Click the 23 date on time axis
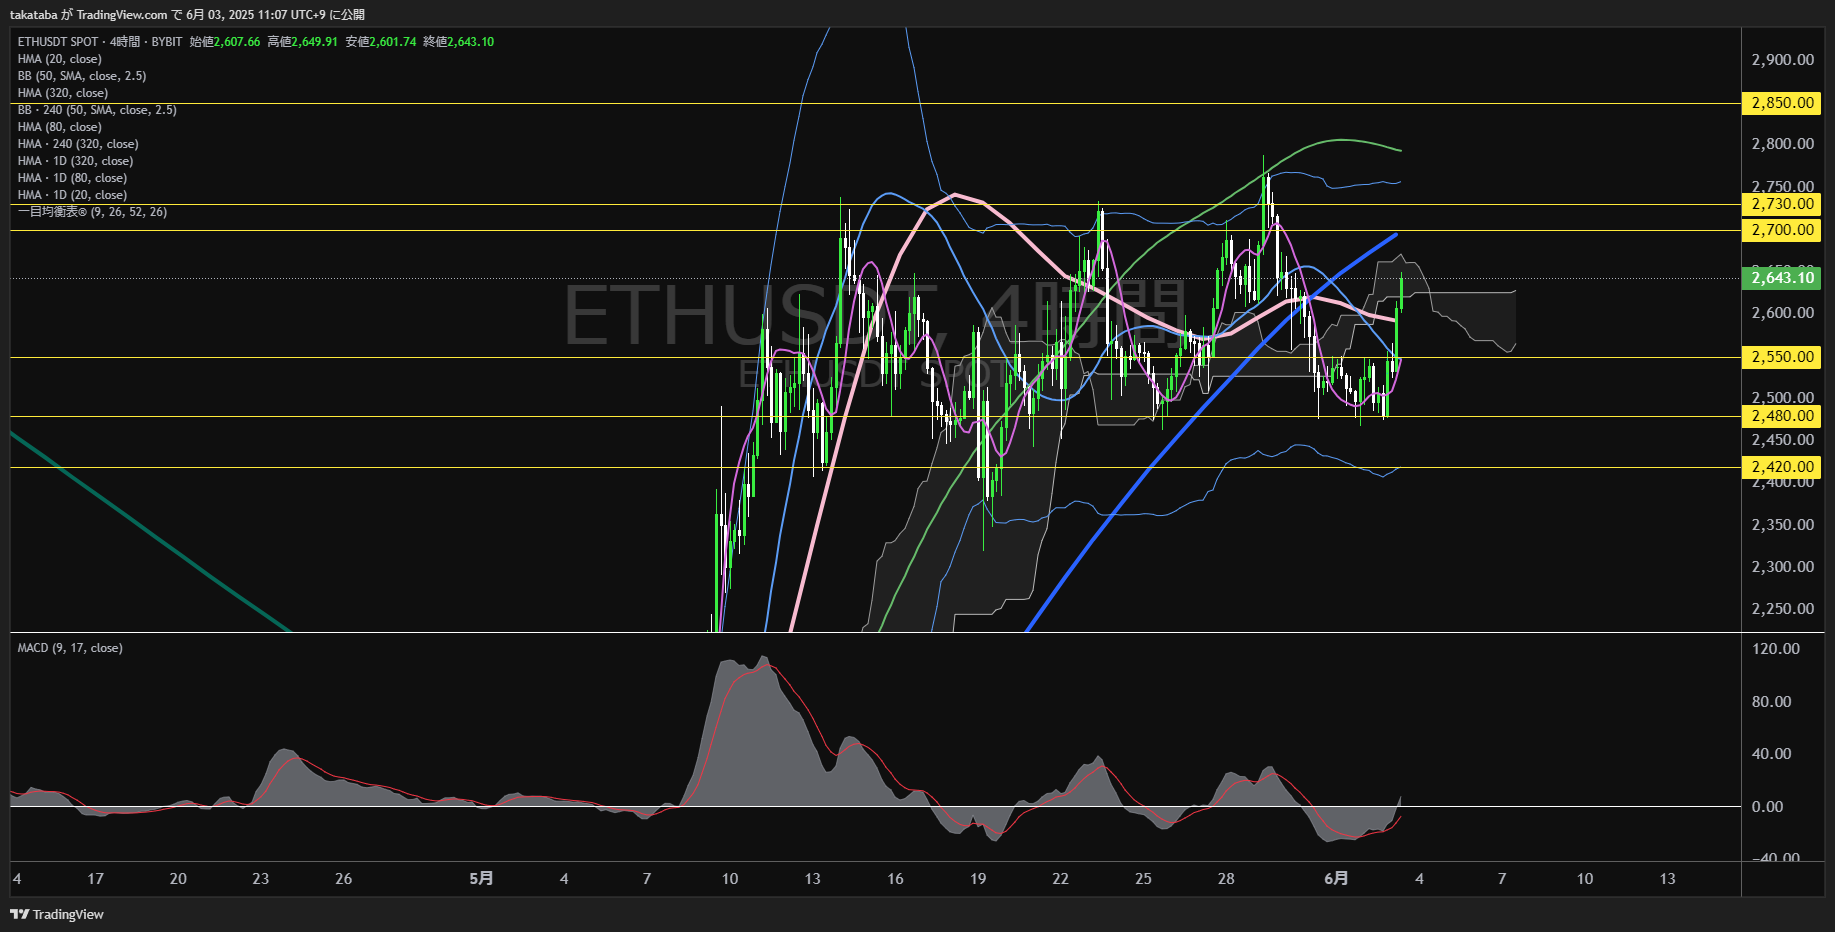 pyautogui.click(x=260, y=879)
